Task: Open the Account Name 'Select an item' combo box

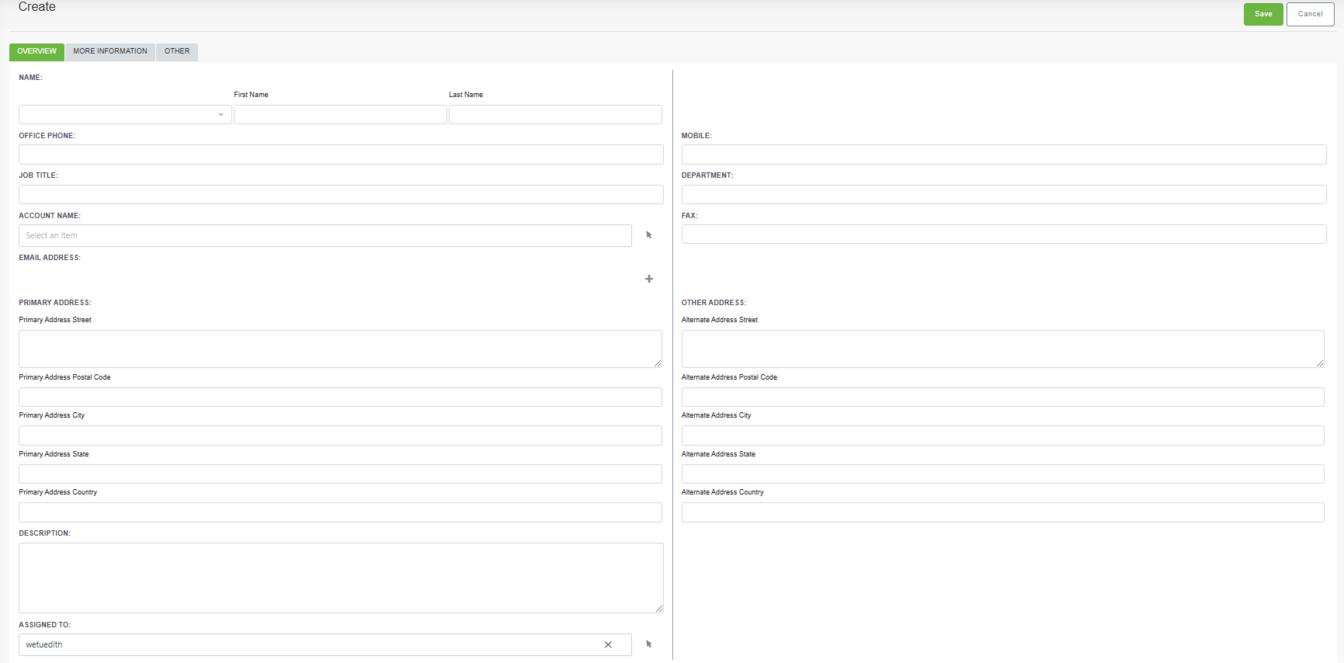Action: 325,235
